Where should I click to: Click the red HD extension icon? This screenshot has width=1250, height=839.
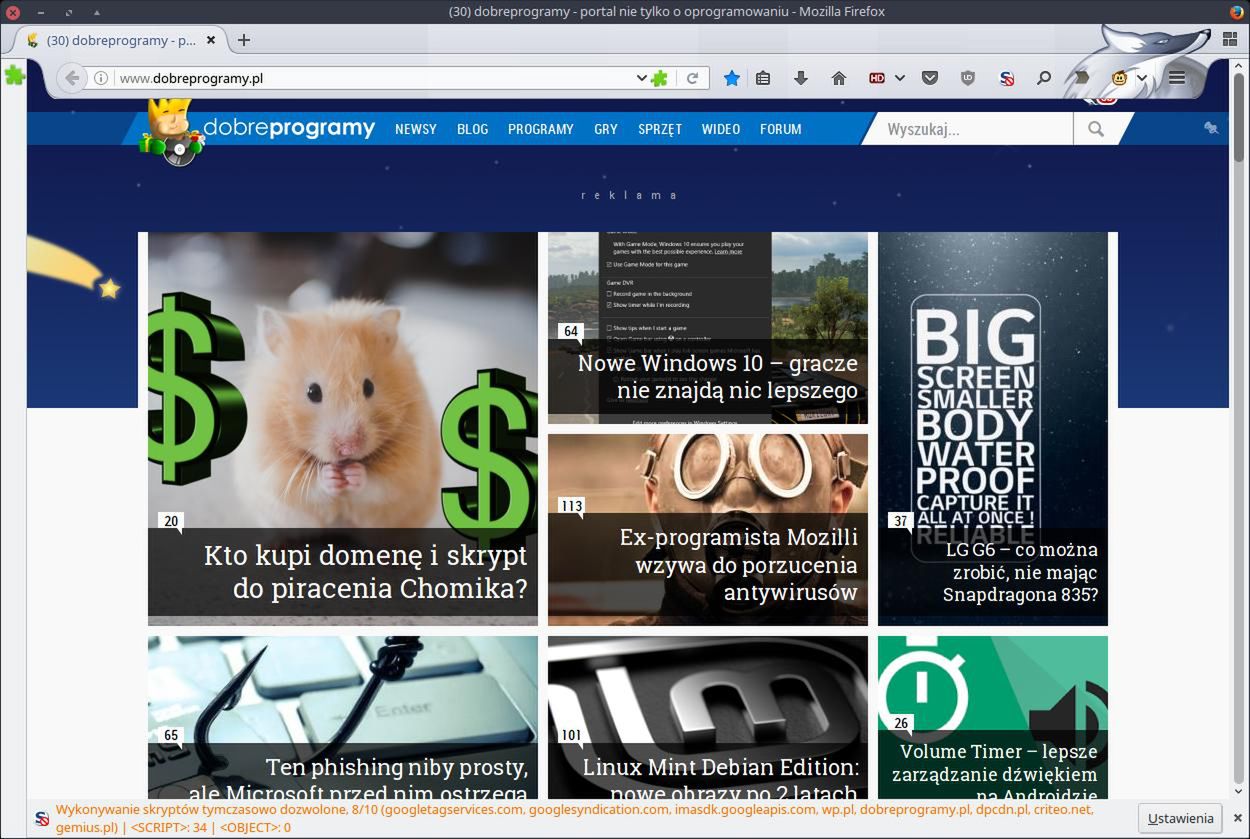click(877, 78)
